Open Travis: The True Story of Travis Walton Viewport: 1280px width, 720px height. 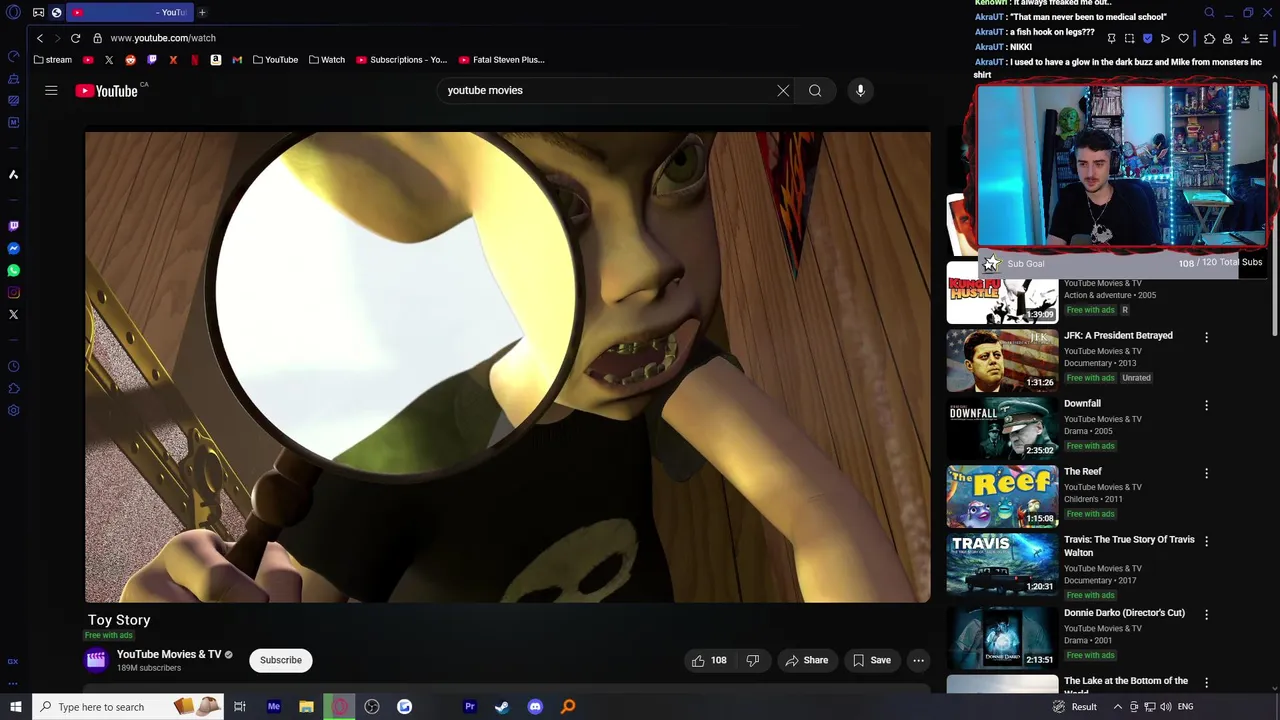(x=1129, y=546)
